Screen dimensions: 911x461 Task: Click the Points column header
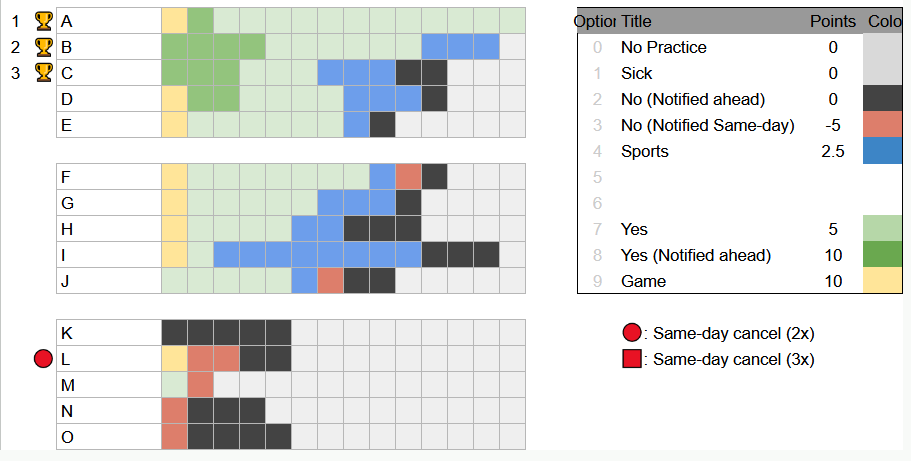pyautogui.click(x=833, y=22)
